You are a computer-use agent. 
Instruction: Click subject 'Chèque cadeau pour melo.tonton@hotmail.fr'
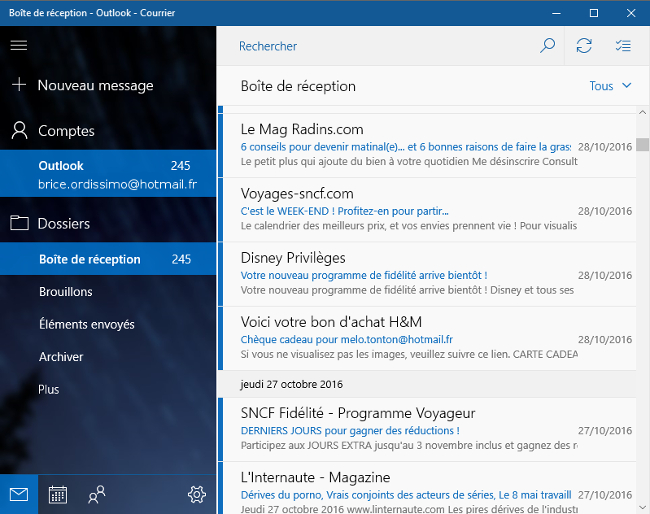pos(347,339)
